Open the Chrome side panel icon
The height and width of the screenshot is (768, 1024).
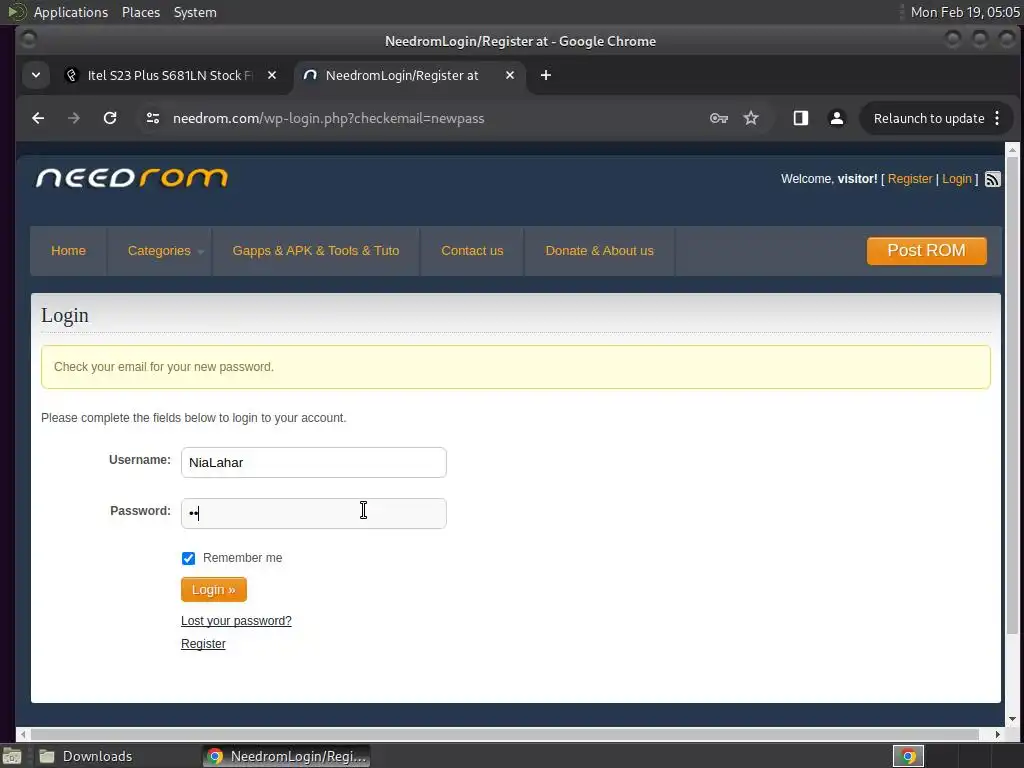[x=801, y=118]
